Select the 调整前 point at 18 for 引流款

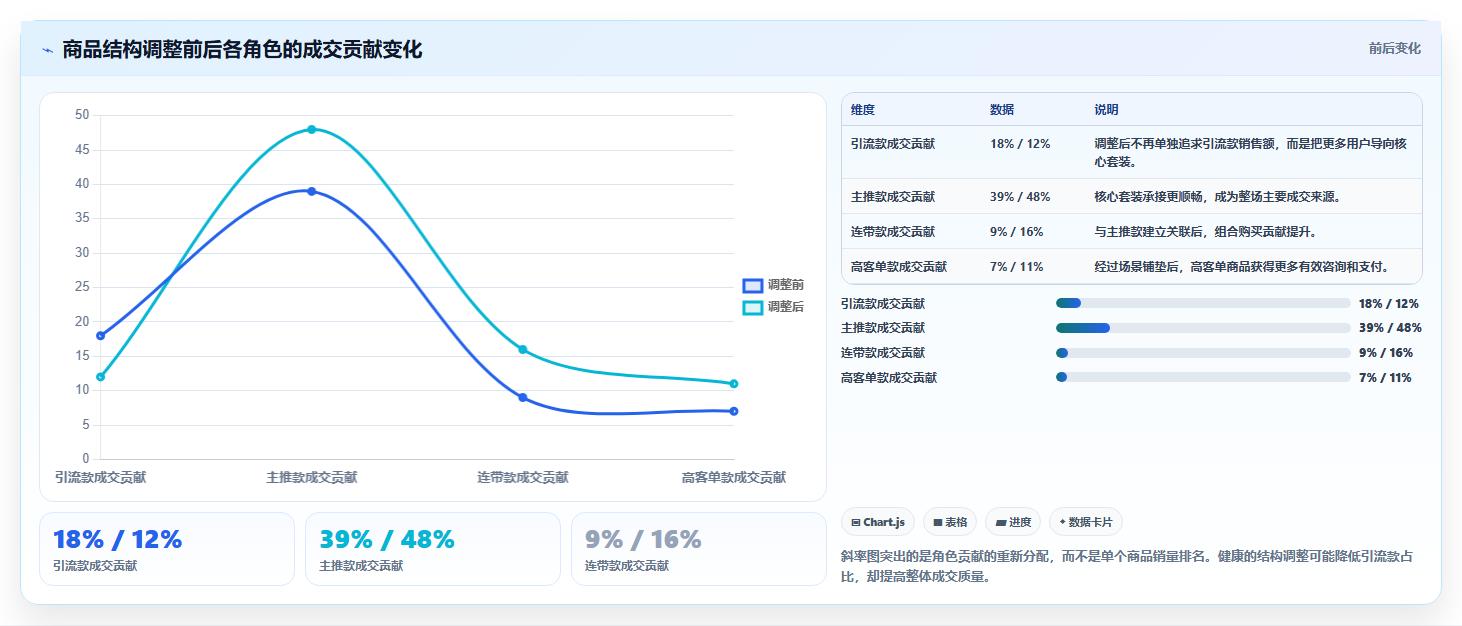[101, 336]
